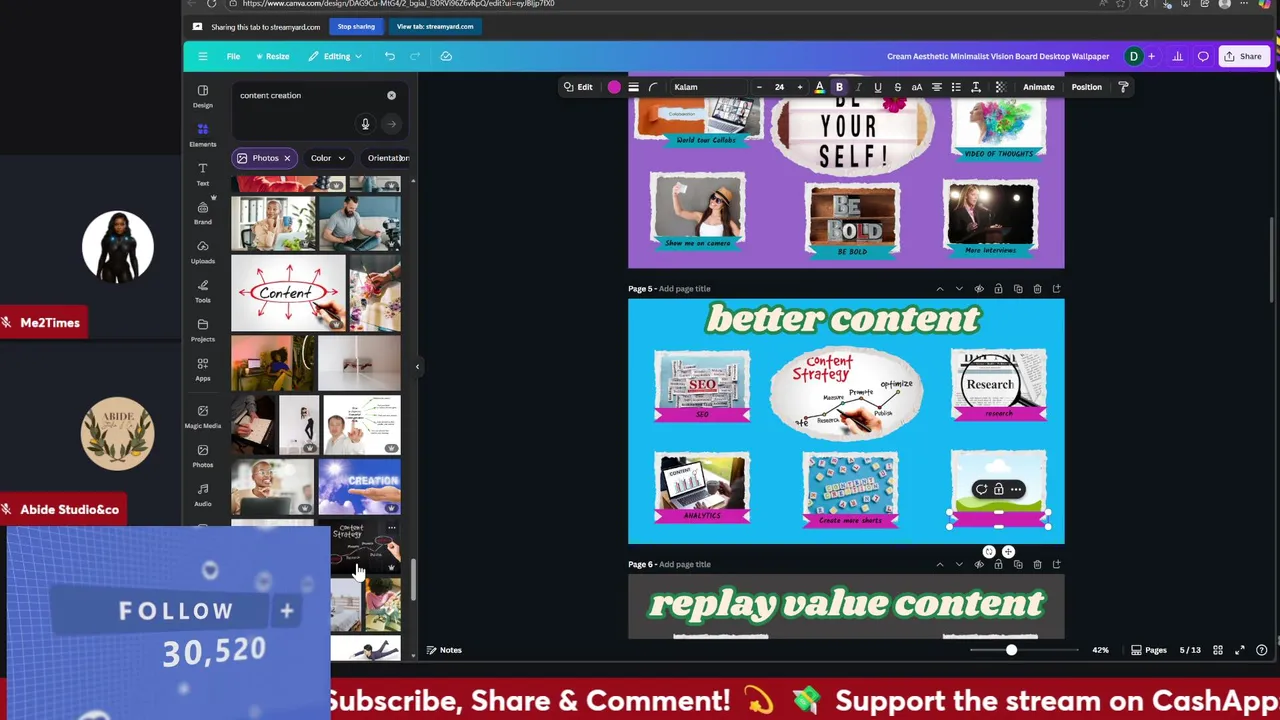Open Magic Media in sidebar

[203, 417]
